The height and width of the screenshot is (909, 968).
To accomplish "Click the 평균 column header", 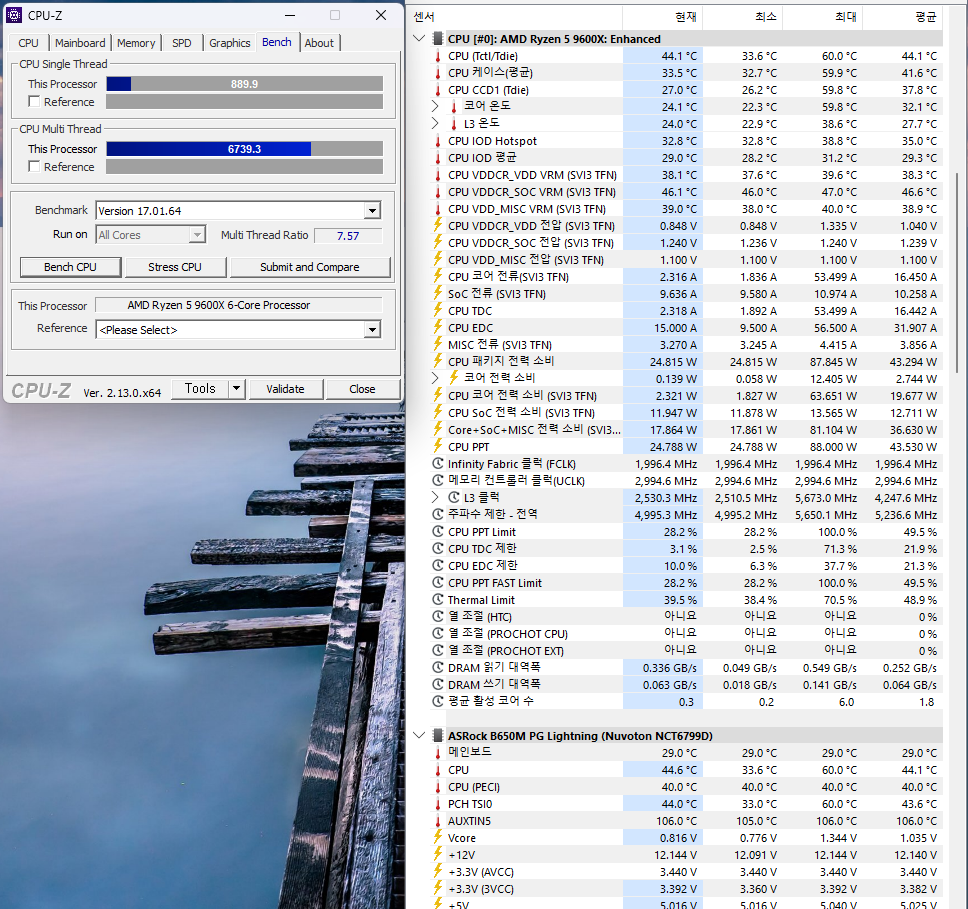I will coord(903,17).
